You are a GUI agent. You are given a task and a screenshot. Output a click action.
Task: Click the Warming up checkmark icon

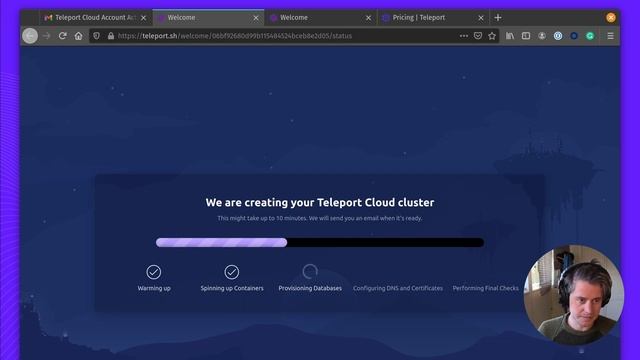point(153,272)
